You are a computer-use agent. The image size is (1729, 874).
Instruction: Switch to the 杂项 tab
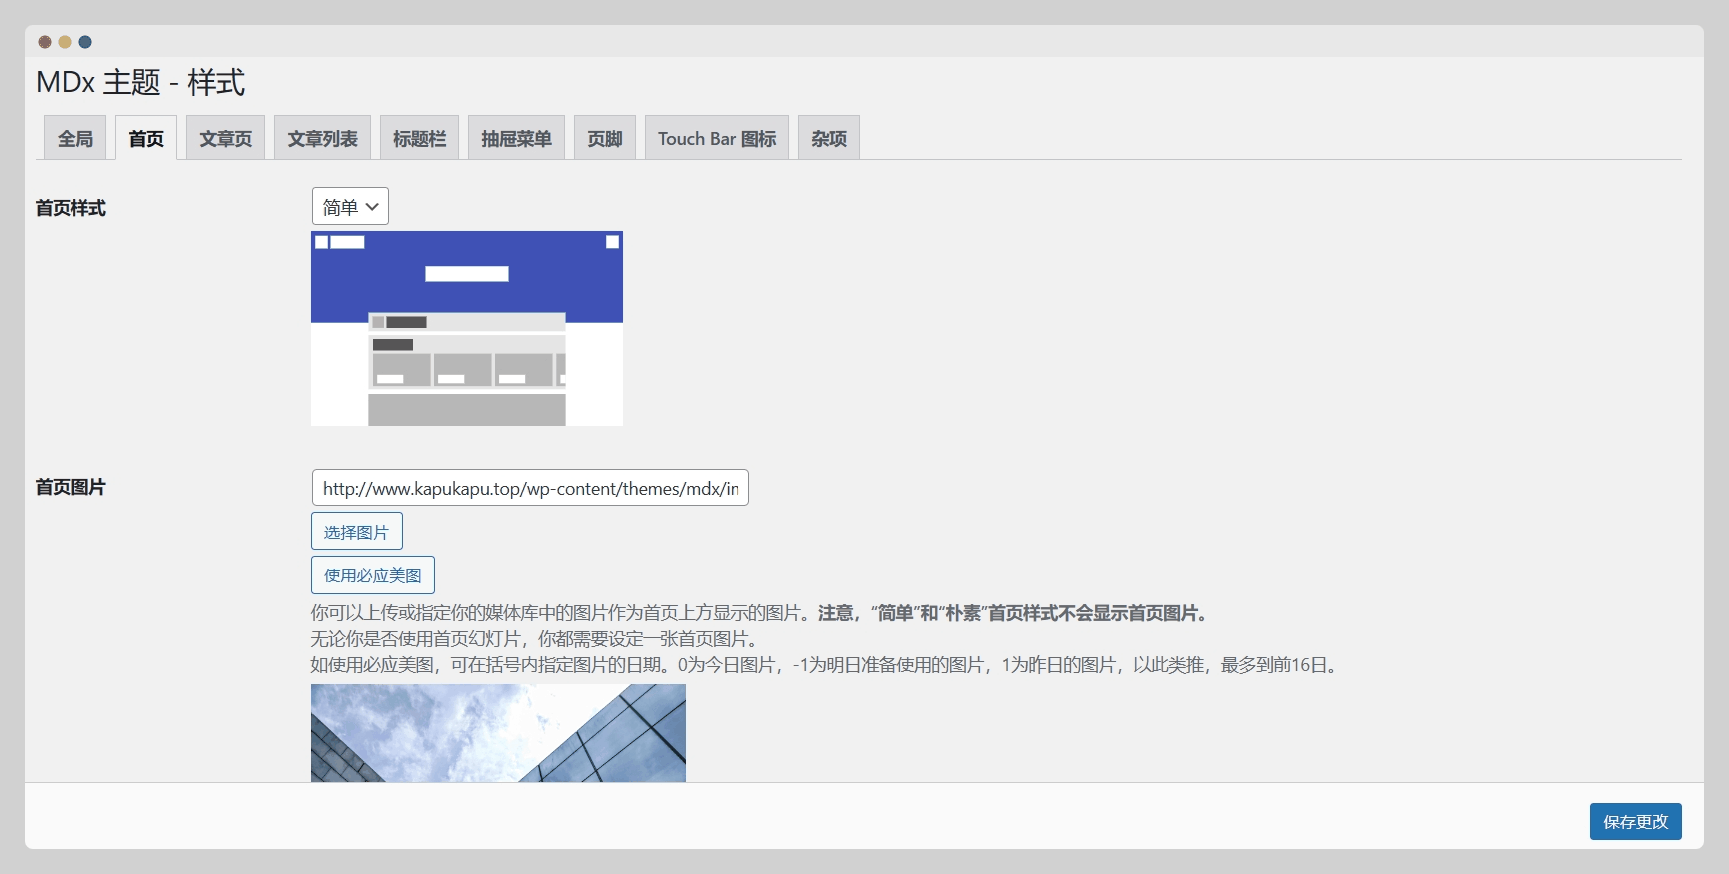(x=828, y=138)
